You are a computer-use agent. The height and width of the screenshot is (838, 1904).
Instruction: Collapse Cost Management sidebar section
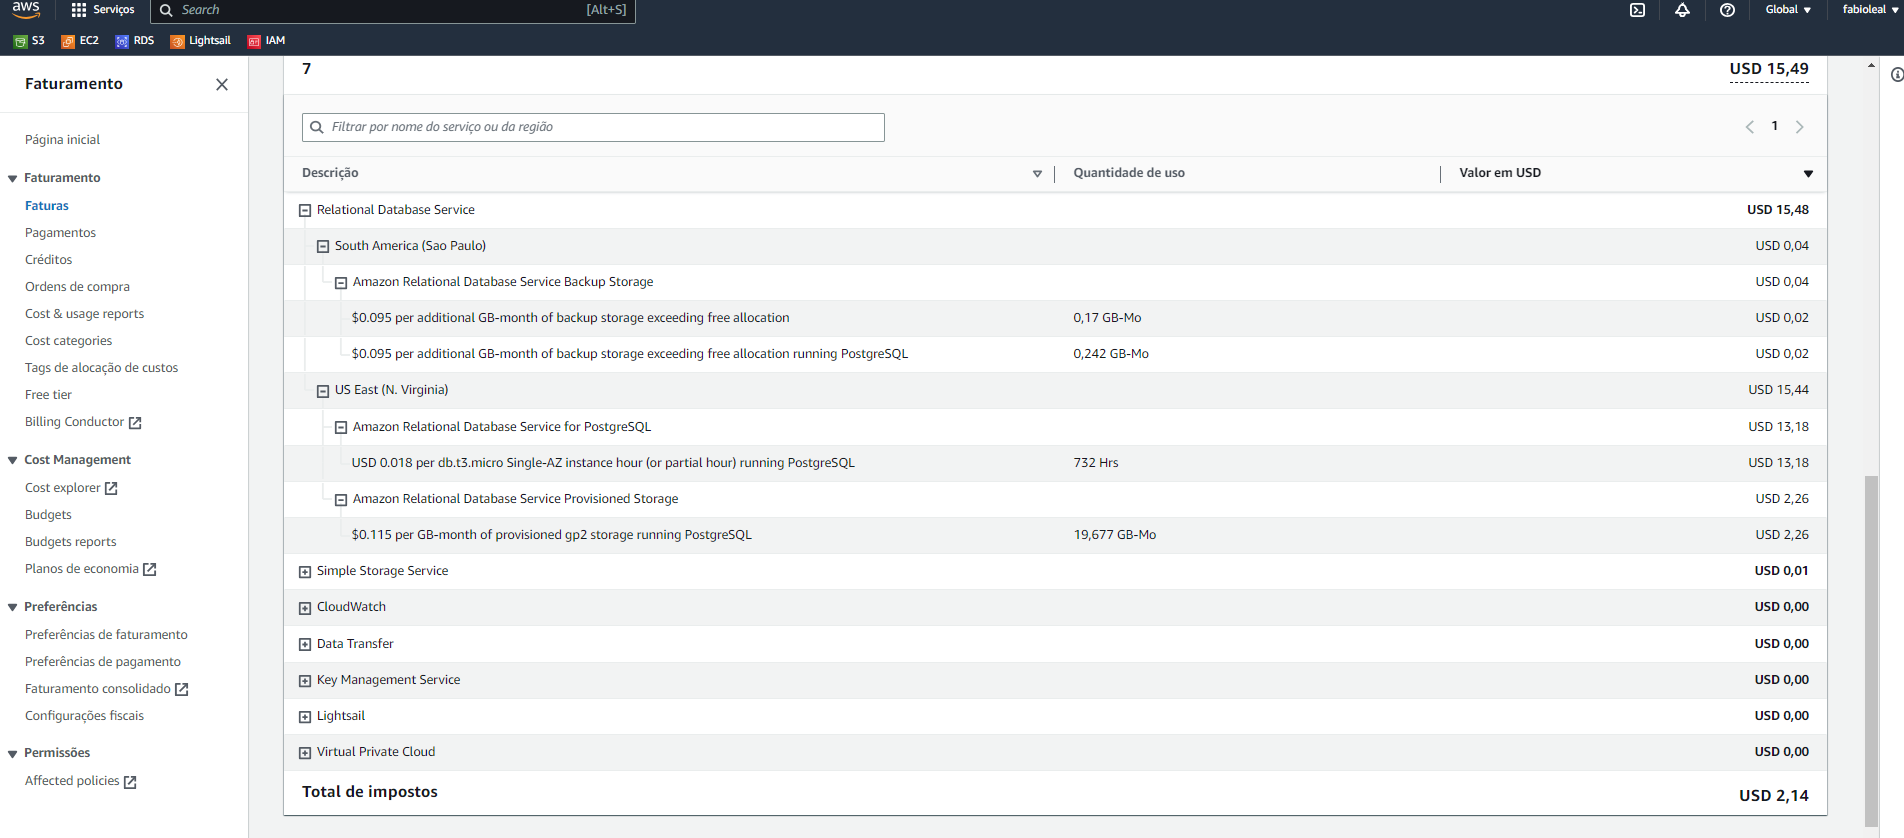click(13, 461)
